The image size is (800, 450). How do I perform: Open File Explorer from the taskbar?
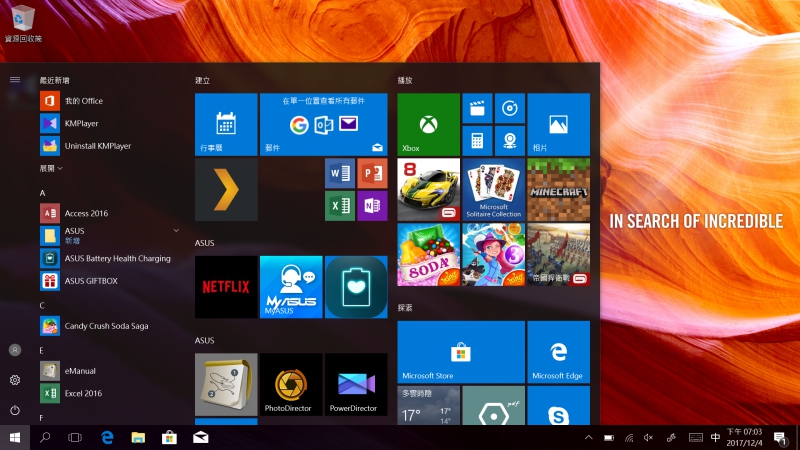tap(138, 437)
